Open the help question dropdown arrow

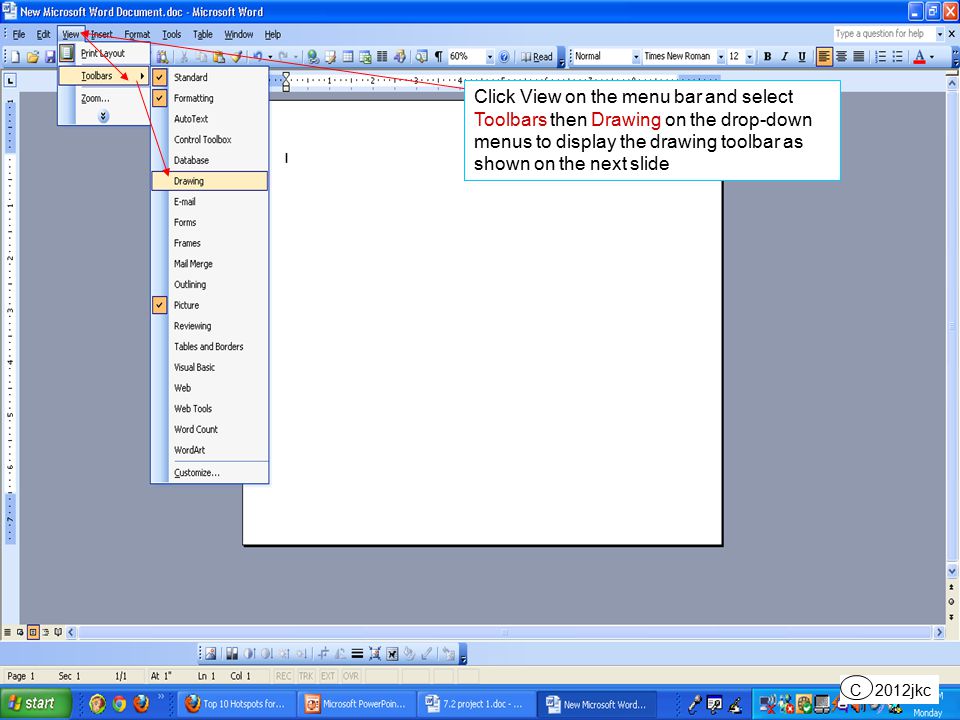pyautogui.click(x=939, y=34)
